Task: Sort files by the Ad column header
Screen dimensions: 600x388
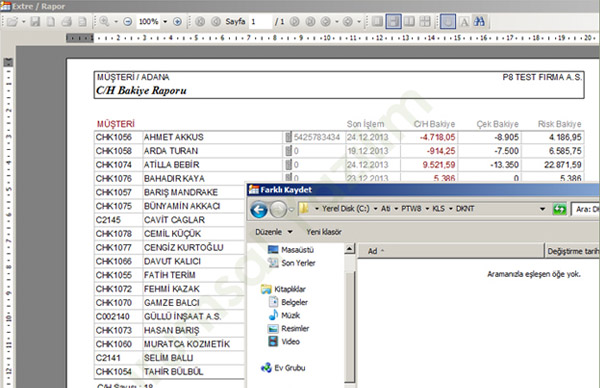Action: [451, 251]
